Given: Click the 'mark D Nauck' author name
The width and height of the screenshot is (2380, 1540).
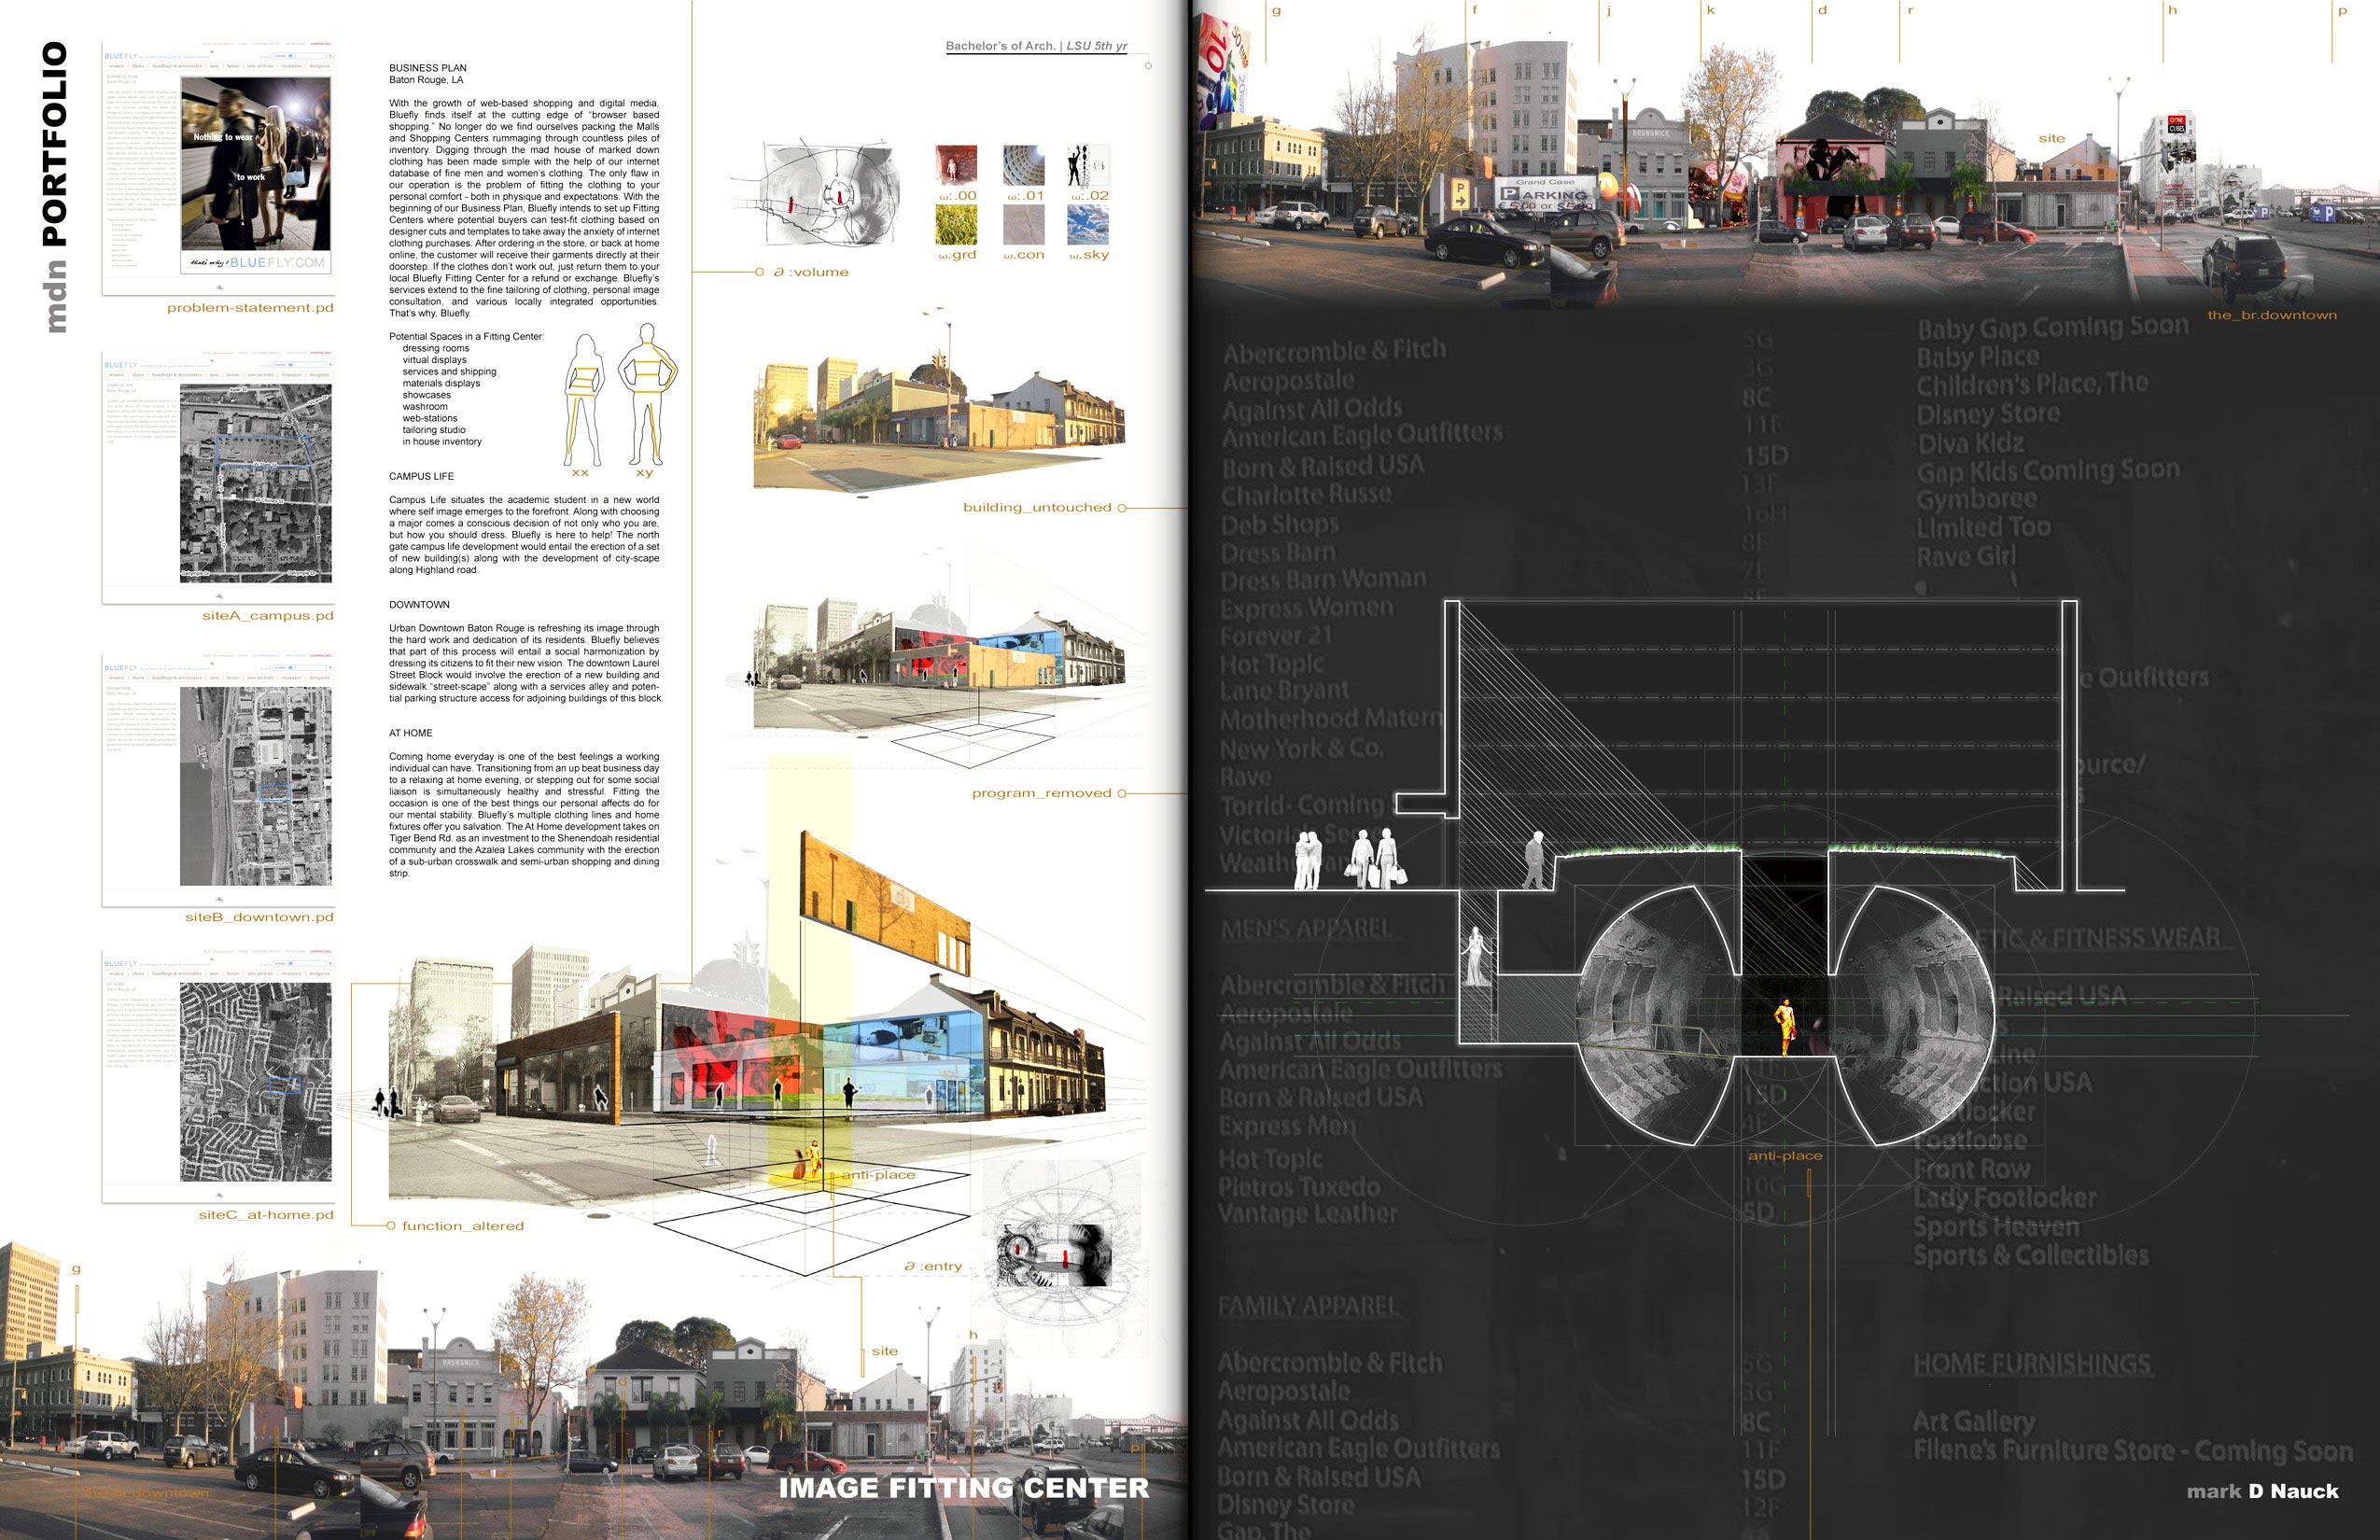Looking at the screenshot, I should [x=2263, y=1491].
